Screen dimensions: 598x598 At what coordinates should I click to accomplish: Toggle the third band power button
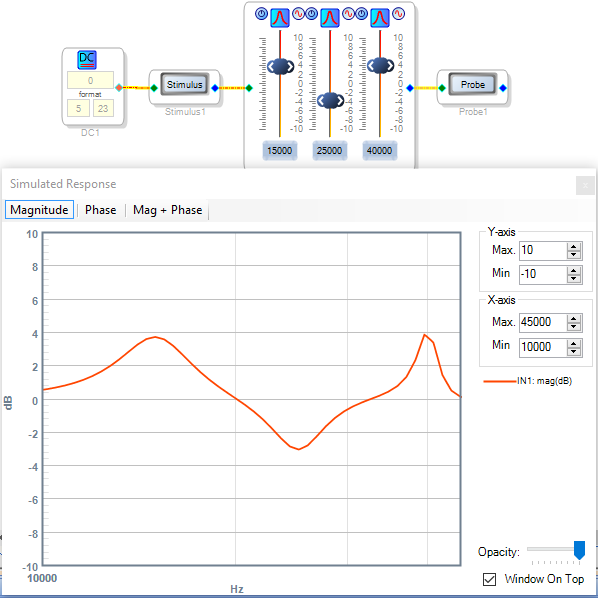[362, 14]
